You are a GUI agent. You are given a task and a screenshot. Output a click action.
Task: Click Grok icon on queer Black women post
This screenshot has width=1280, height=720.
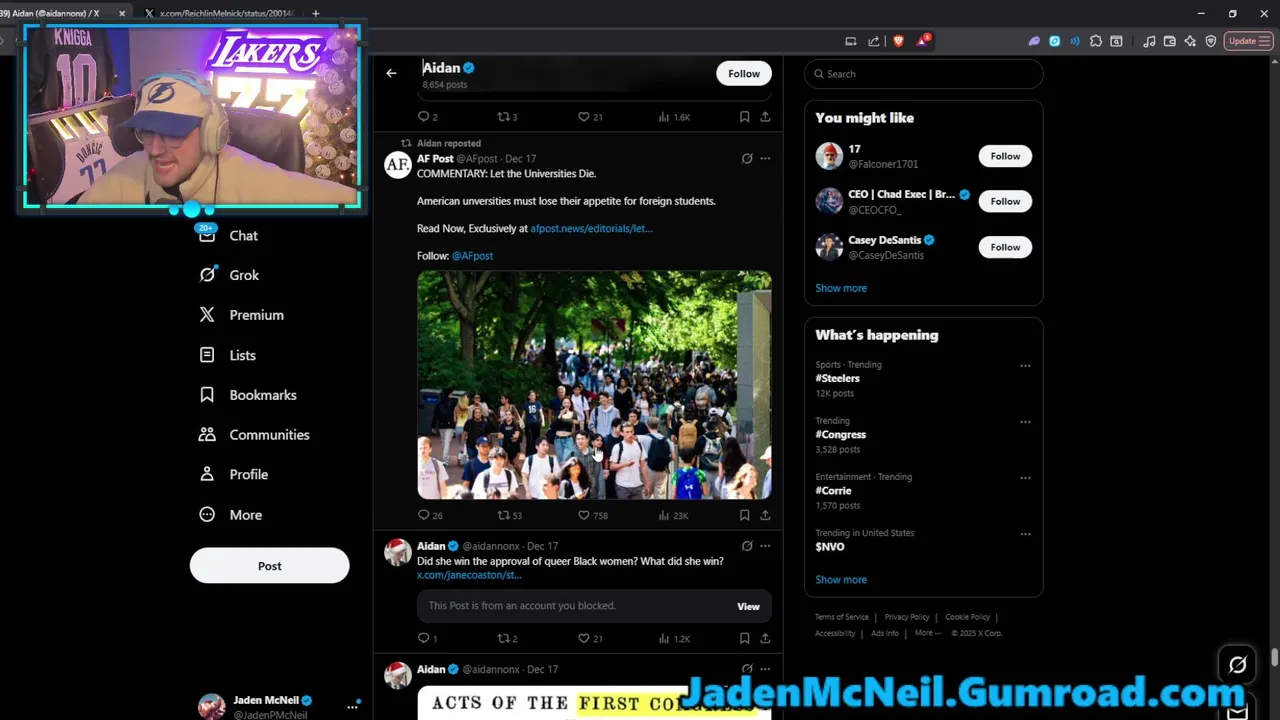[x=747, y=546]
